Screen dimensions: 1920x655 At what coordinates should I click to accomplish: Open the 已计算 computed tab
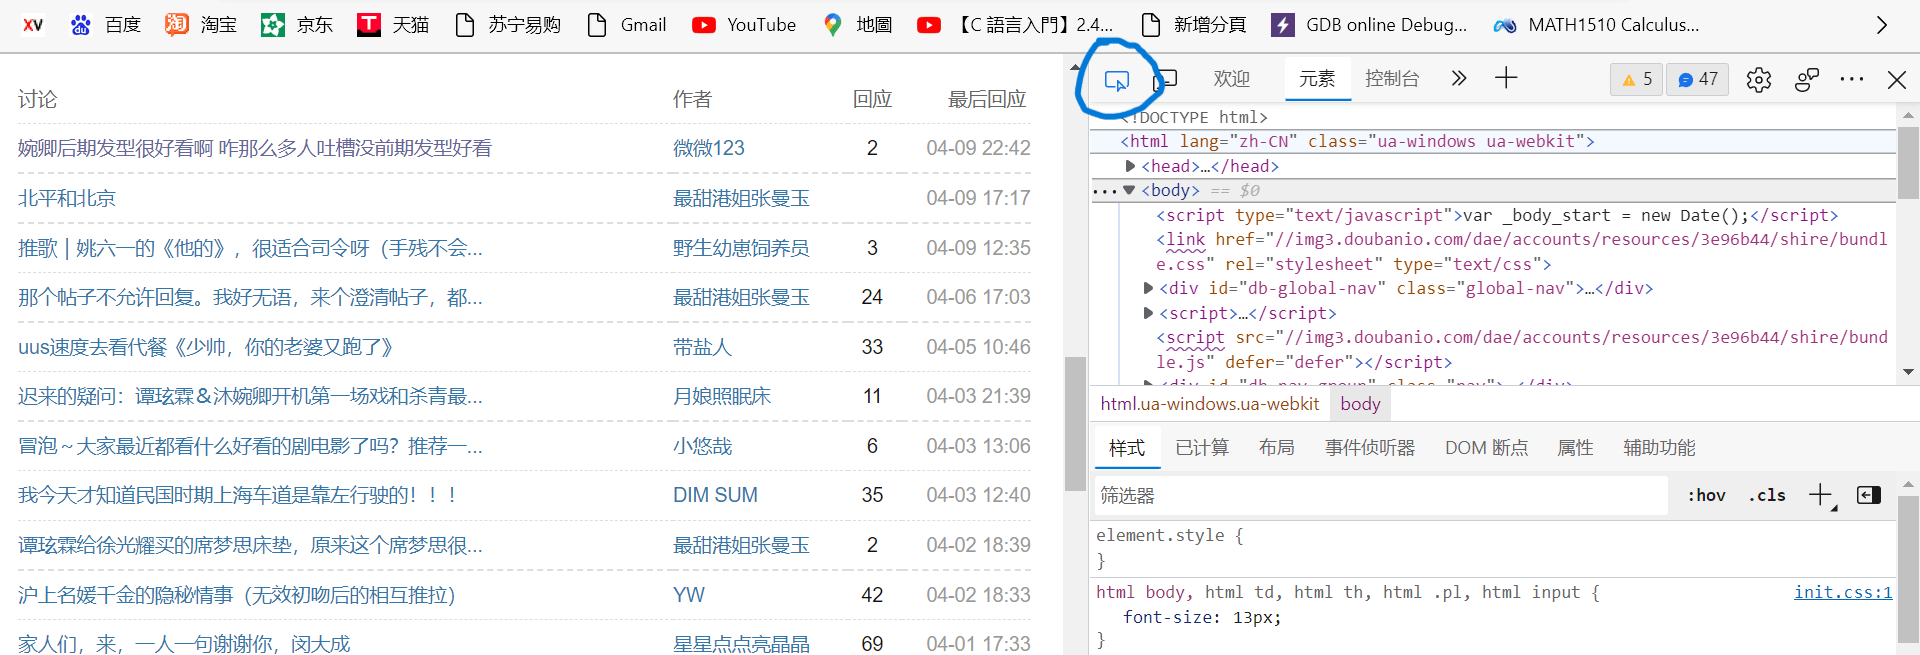point(1202,448)
